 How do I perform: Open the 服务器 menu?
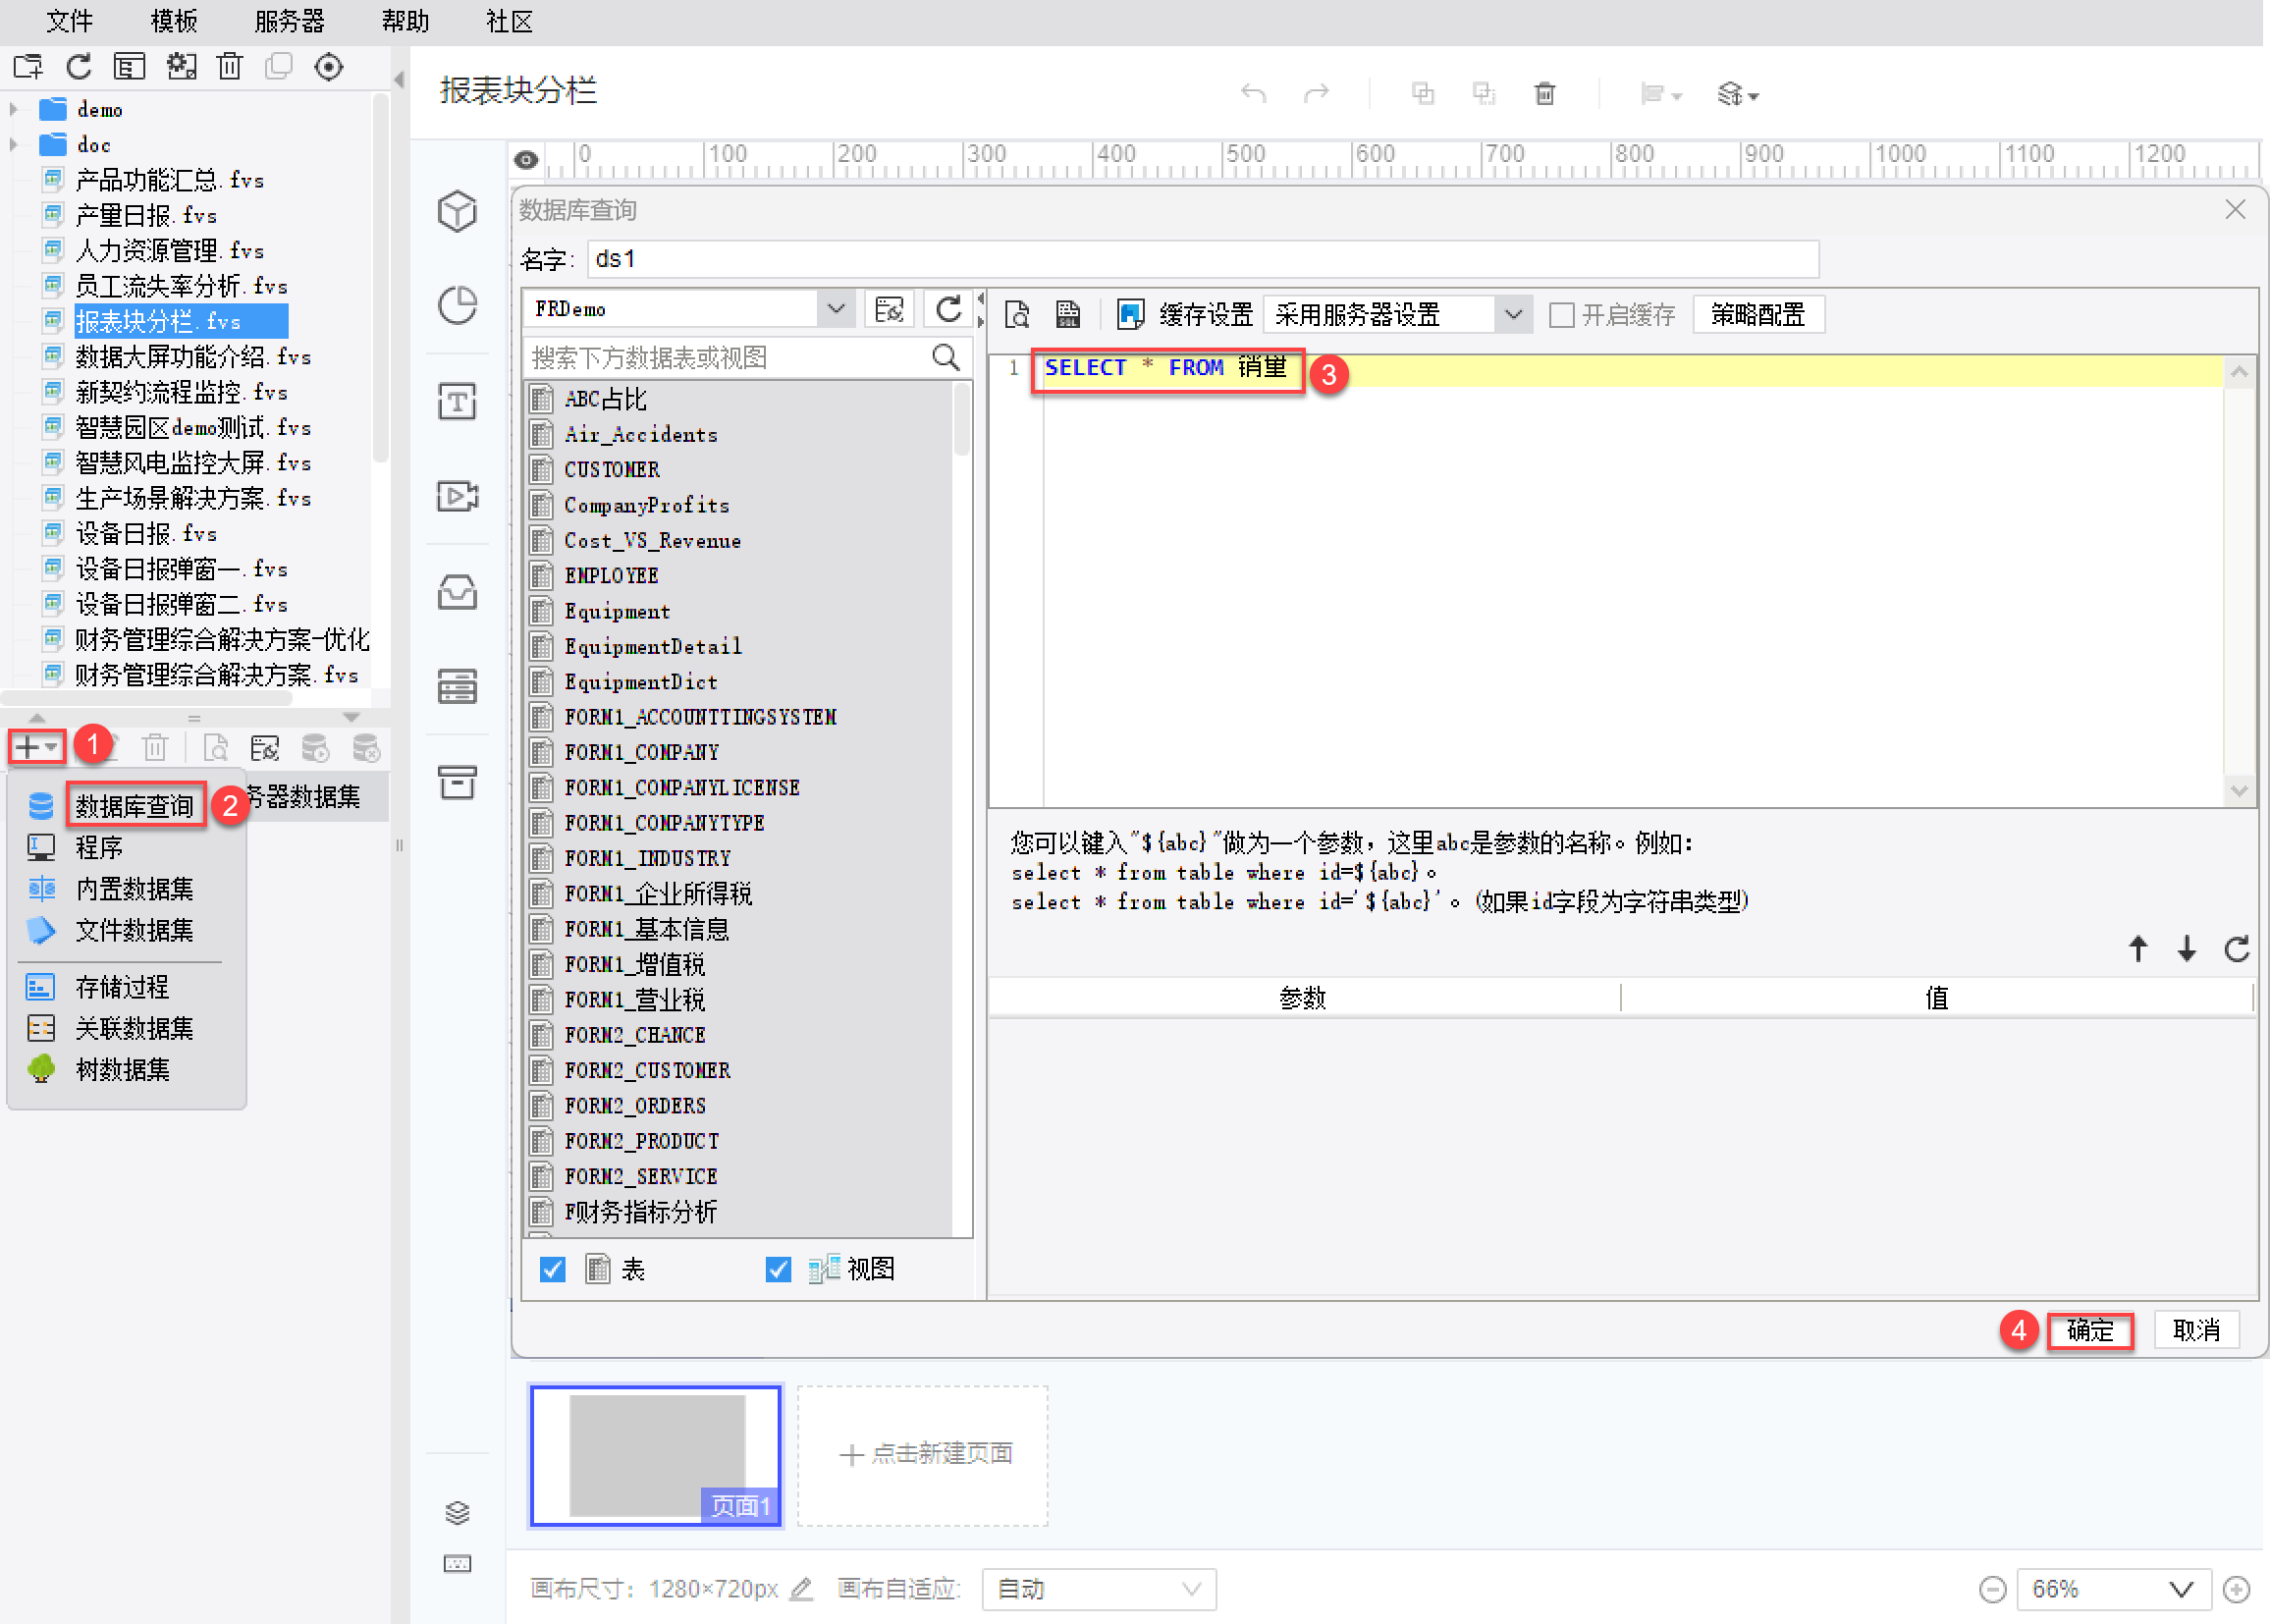pos(289,21)
